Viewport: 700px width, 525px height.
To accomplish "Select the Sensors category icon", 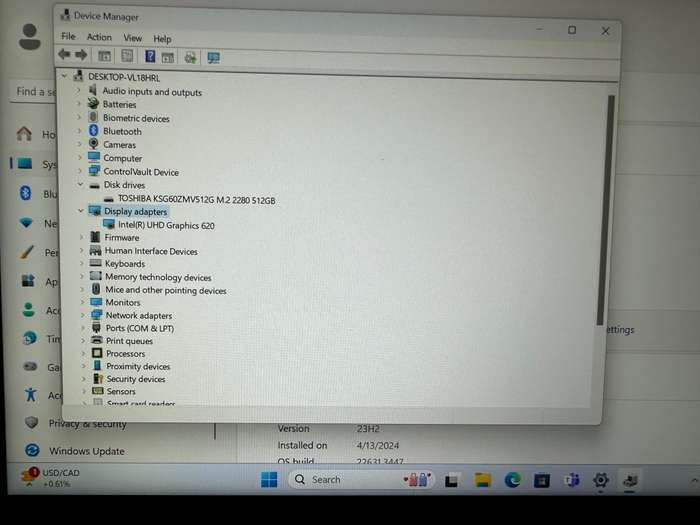I will (98, 391).
